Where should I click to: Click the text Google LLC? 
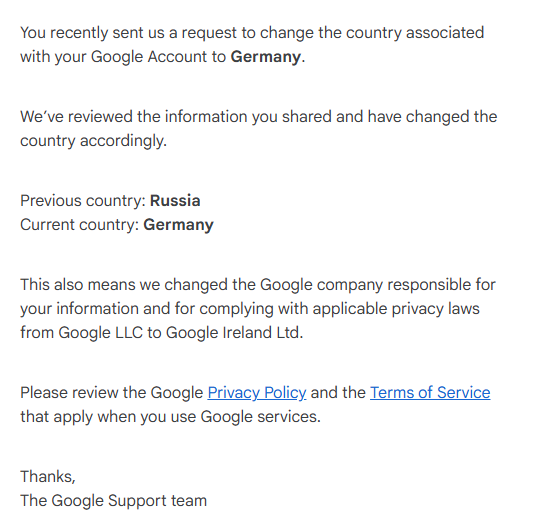tap(101, 333)
